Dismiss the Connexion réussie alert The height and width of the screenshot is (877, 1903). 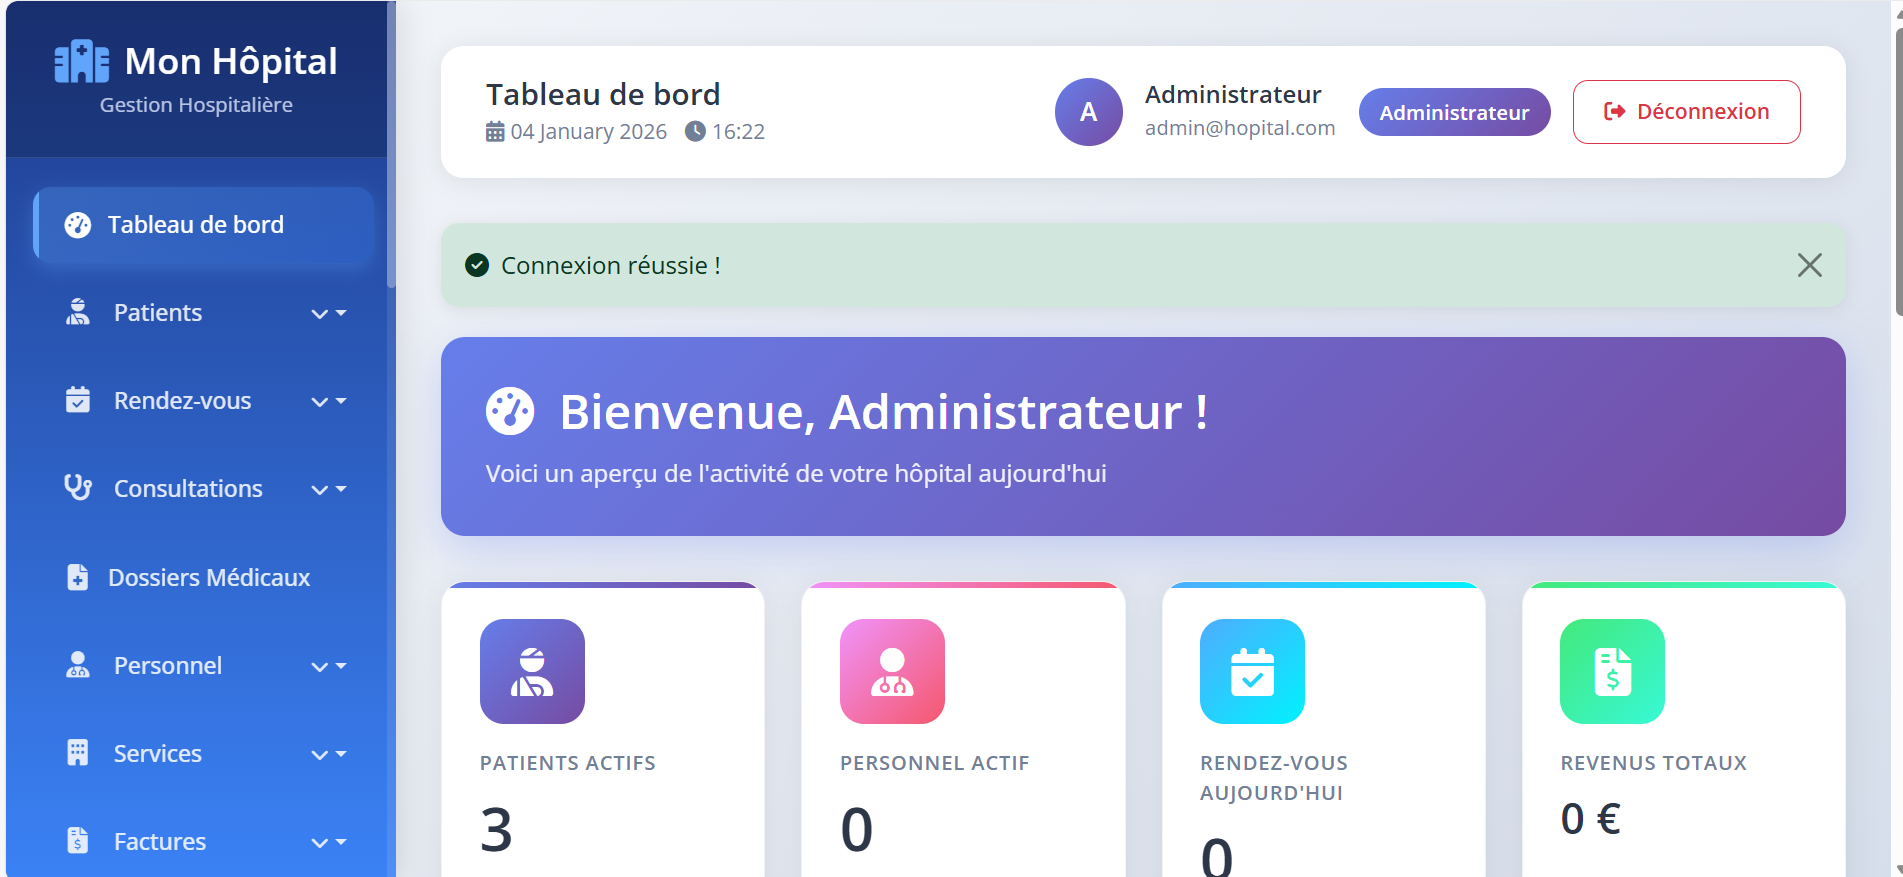[x=1809, y=265]
